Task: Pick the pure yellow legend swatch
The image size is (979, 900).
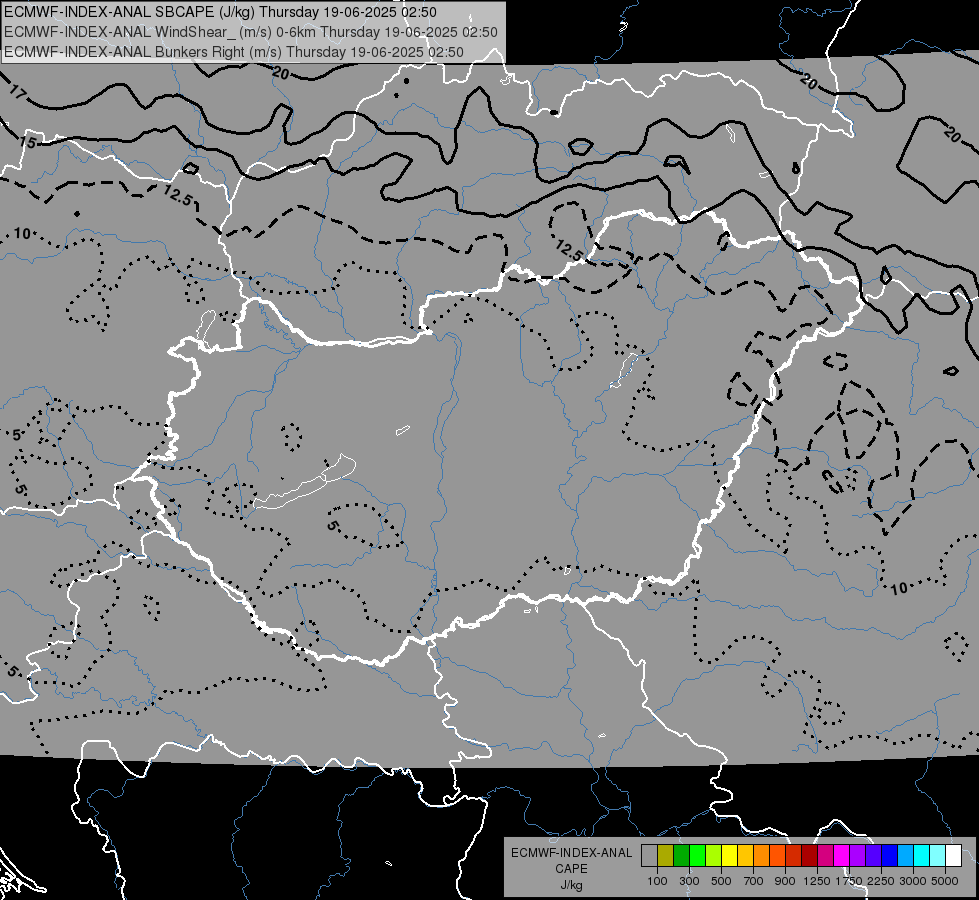Action: 729,856
